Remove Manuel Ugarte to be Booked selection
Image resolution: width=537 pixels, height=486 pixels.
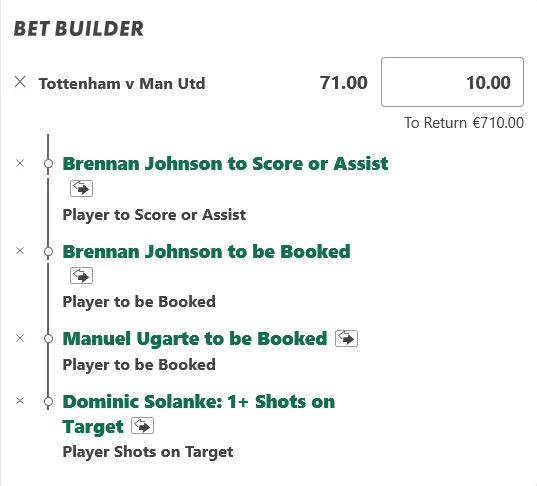pos(20,338)
